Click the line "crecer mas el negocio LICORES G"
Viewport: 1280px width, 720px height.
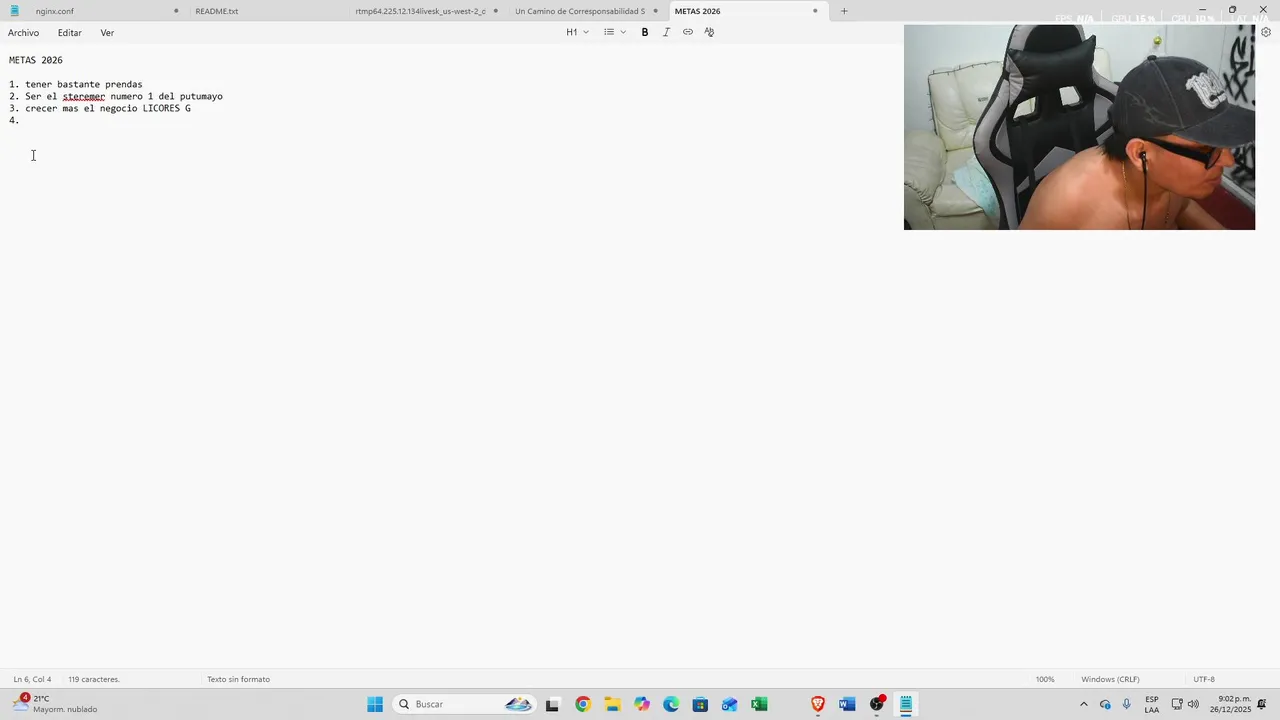point(108,109)
